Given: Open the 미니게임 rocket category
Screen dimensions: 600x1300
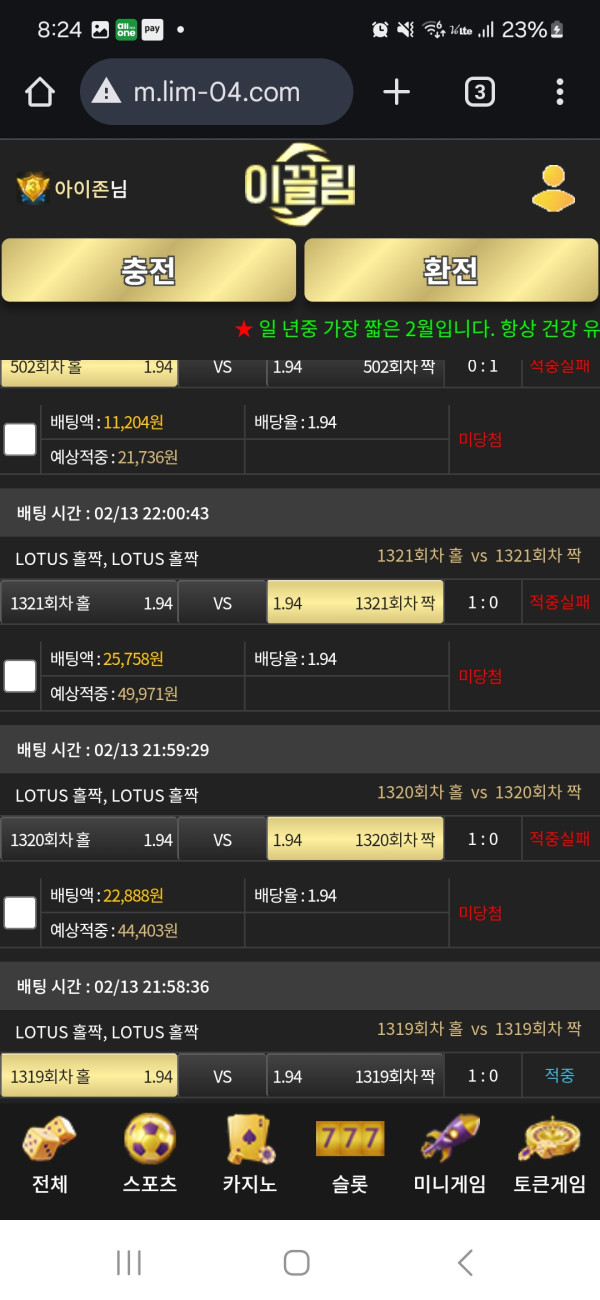Looking at the screenshot, I should [x=450, y=1155].
